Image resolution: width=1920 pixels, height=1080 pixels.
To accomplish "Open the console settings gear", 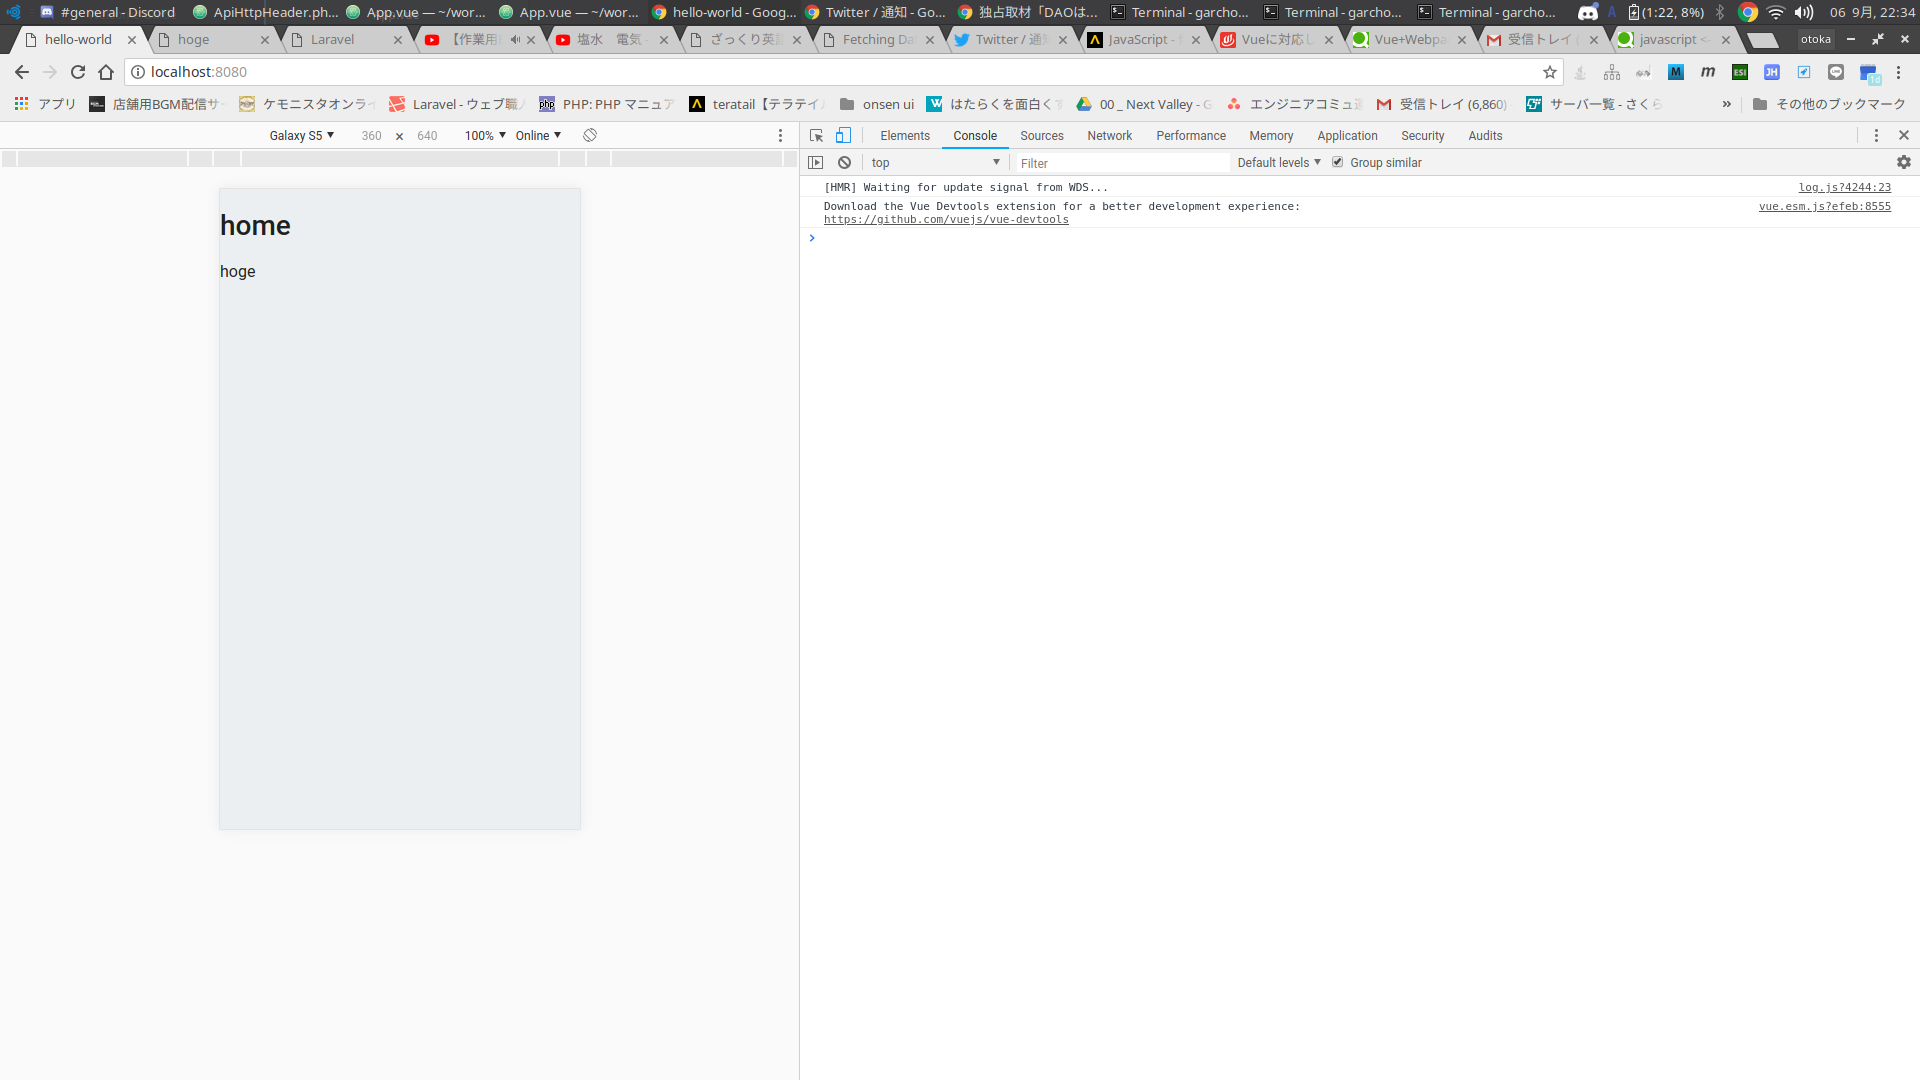I will click(x=1903, y=161).
